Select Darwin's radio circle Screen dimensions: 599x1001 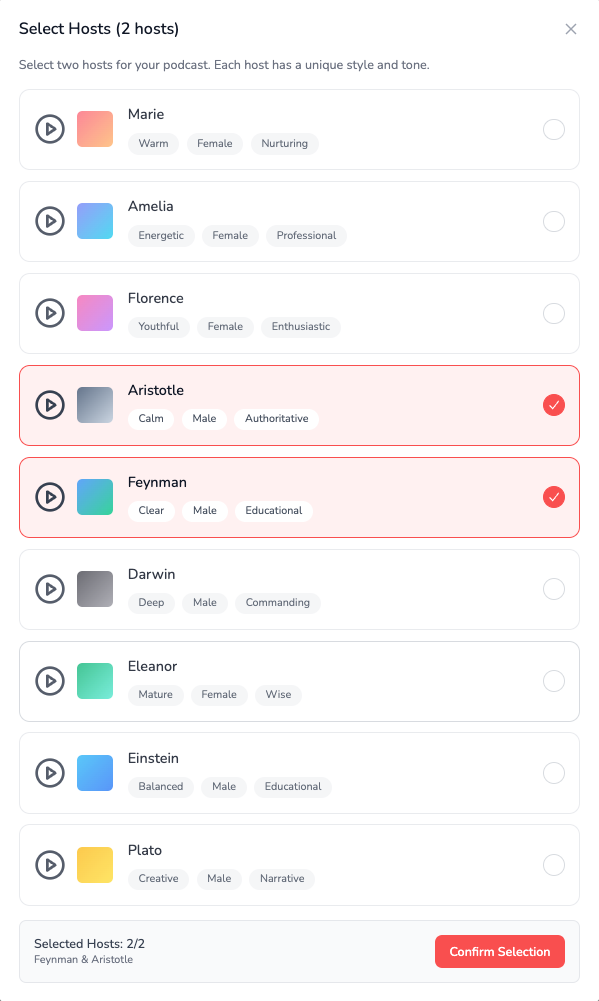554,589
